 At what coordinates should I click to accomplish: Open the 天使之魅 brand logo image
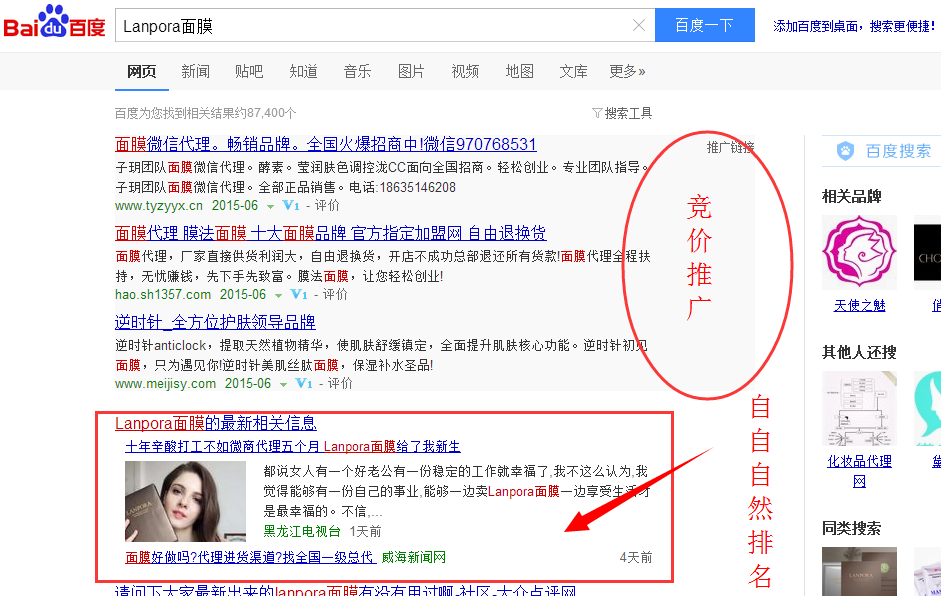(859, 253)
